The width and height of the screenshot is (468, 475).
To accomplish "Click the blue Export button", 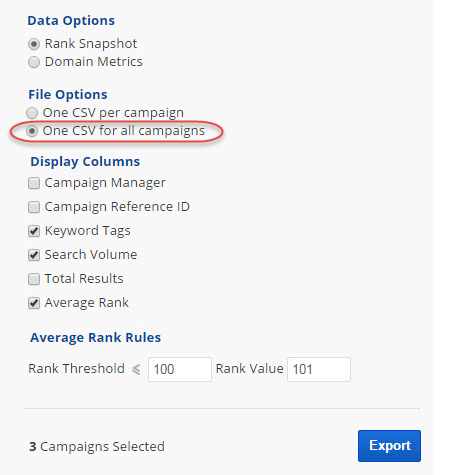I will pos(389,446).
